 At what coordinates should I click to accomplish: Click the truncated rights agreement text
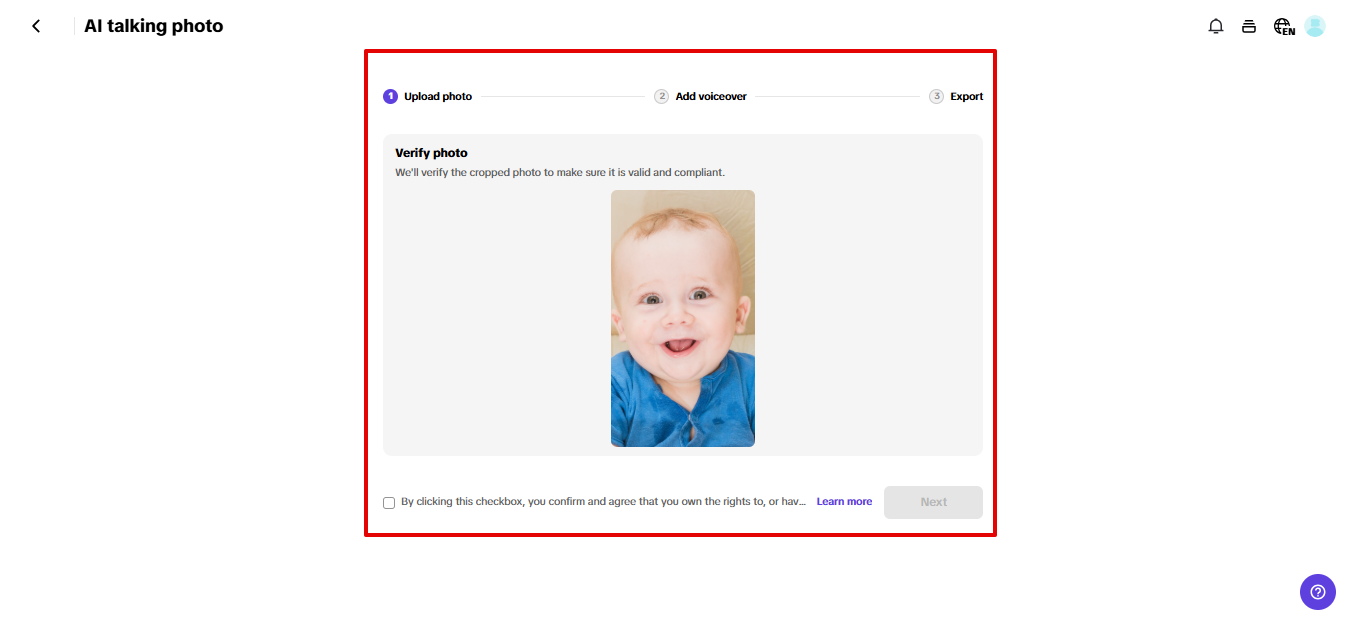pyautogui.click(x=603, y=502)
